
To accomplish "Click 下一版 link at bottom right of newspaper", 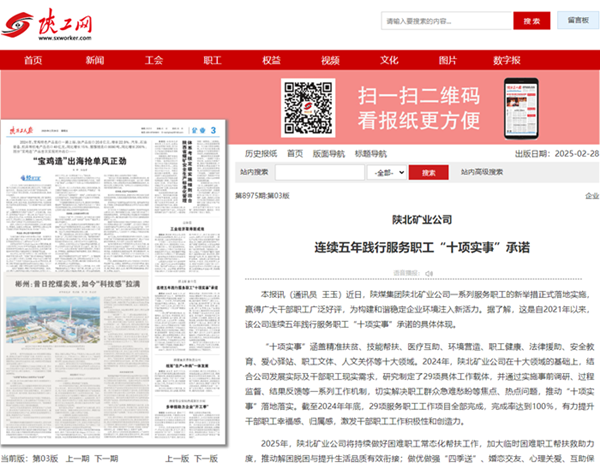I will click(206, 457).
